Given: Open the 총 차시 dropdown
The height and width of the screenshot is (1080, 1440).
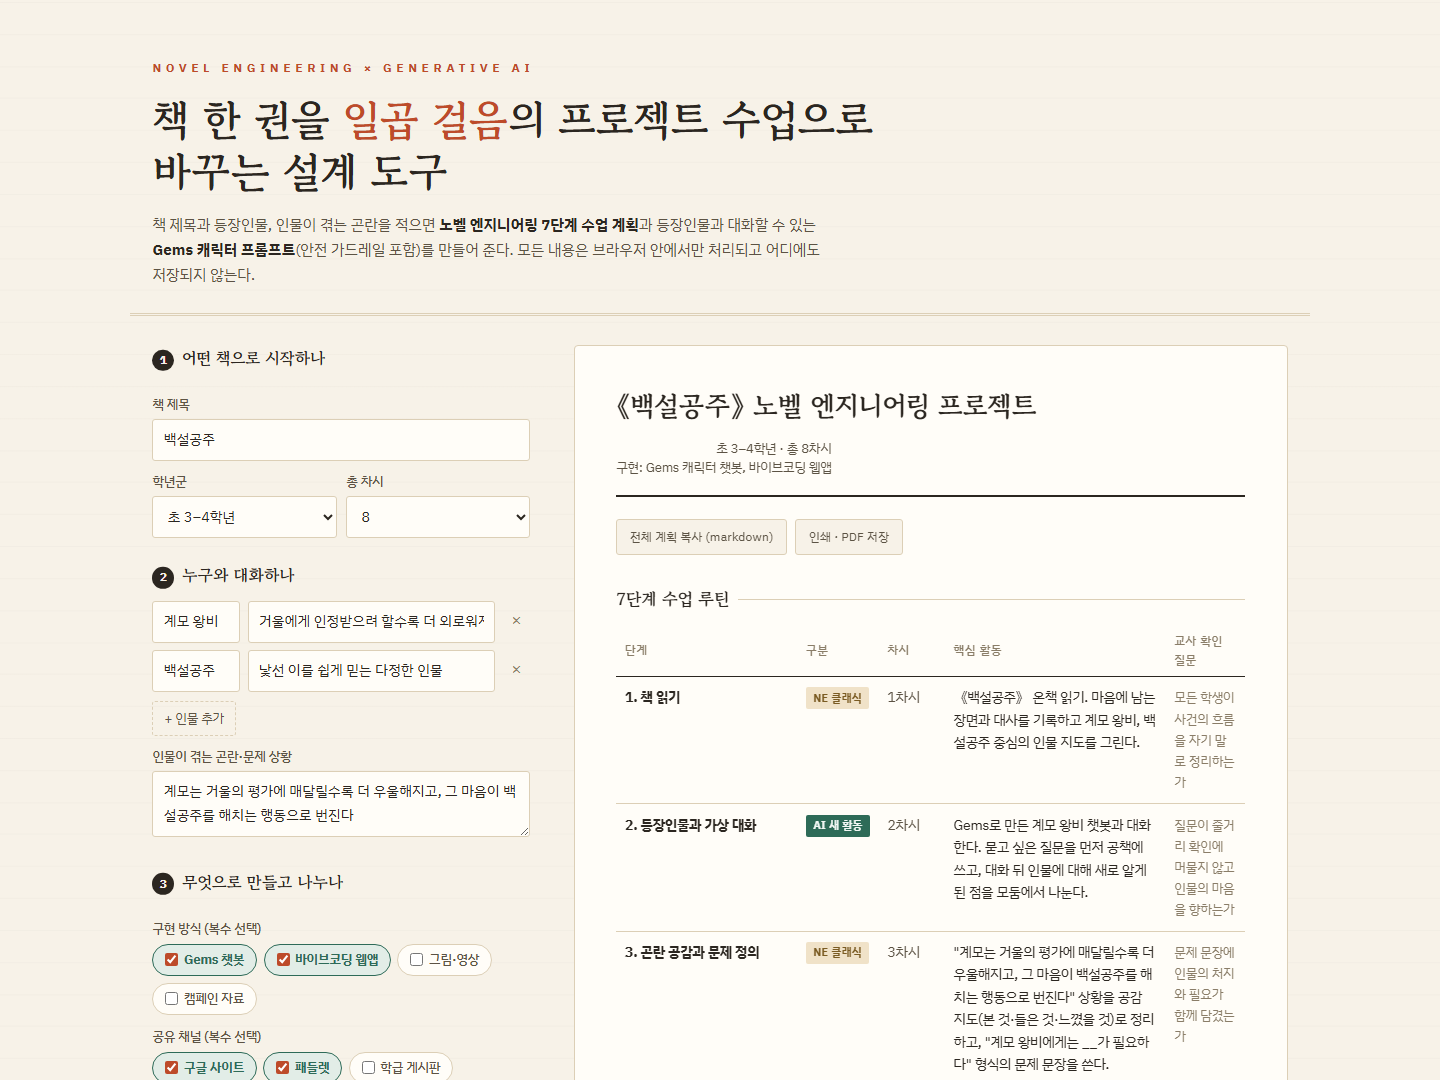Looking at the screenshot, I should tap(438, 517).
